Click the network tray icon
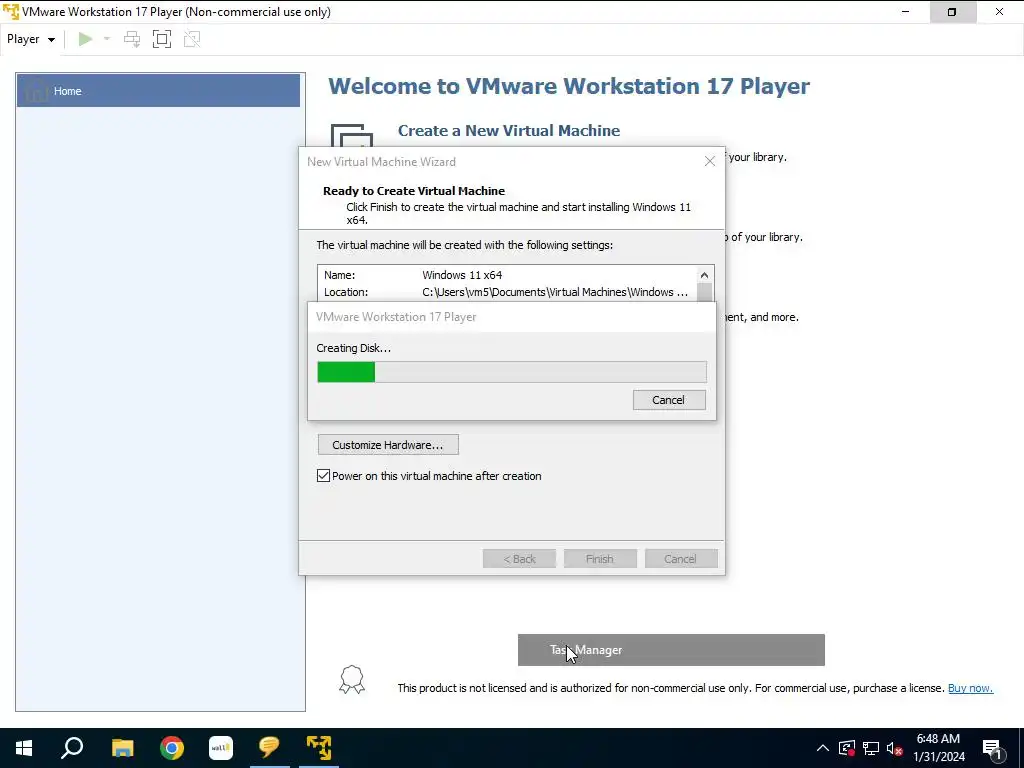Image resolution: width=1024 pixels, height=768 pixels. [x=871, y=748]
